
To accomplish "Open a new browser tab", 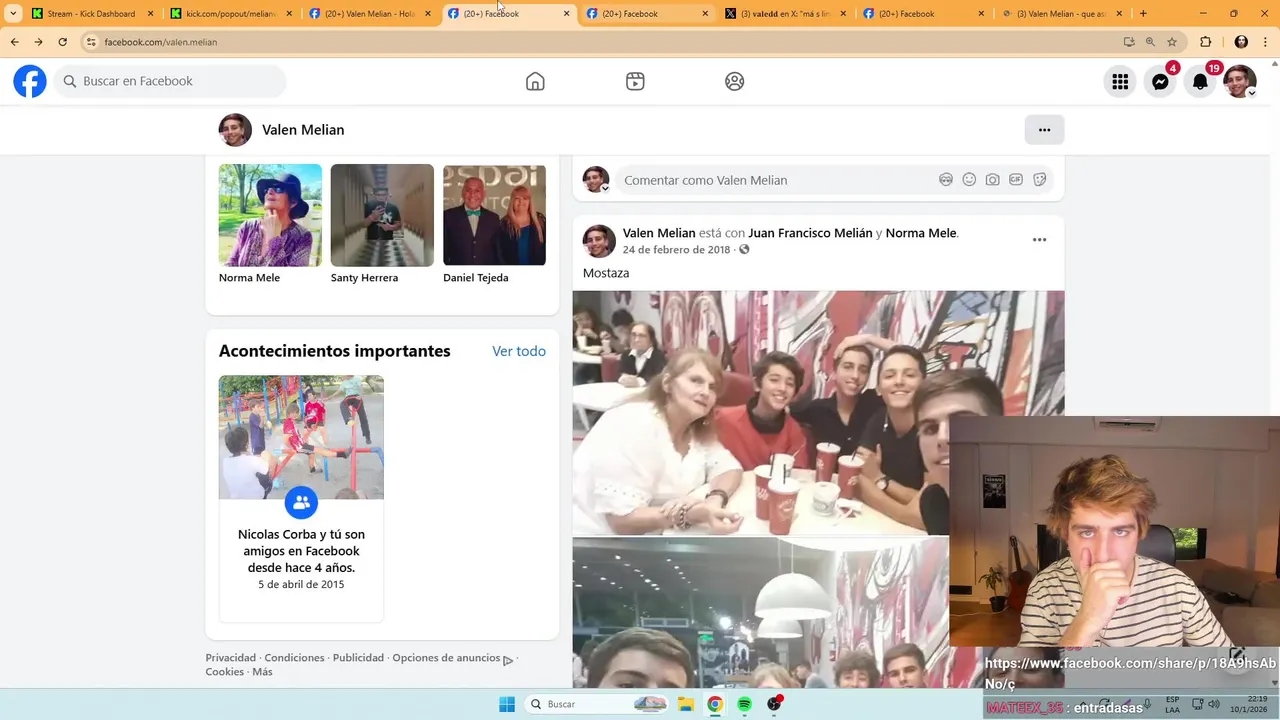I will coord(1143,14).
